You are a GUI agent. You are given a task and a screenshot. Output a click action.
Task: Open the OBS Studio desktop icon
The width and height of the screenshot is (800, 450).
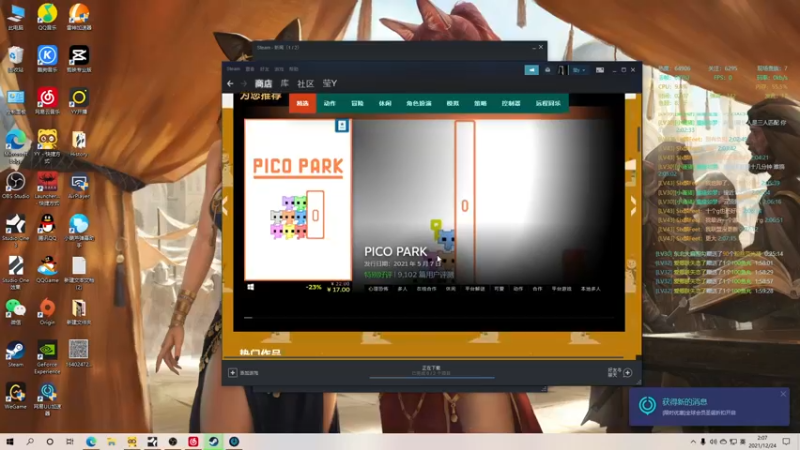pos(15,185)
